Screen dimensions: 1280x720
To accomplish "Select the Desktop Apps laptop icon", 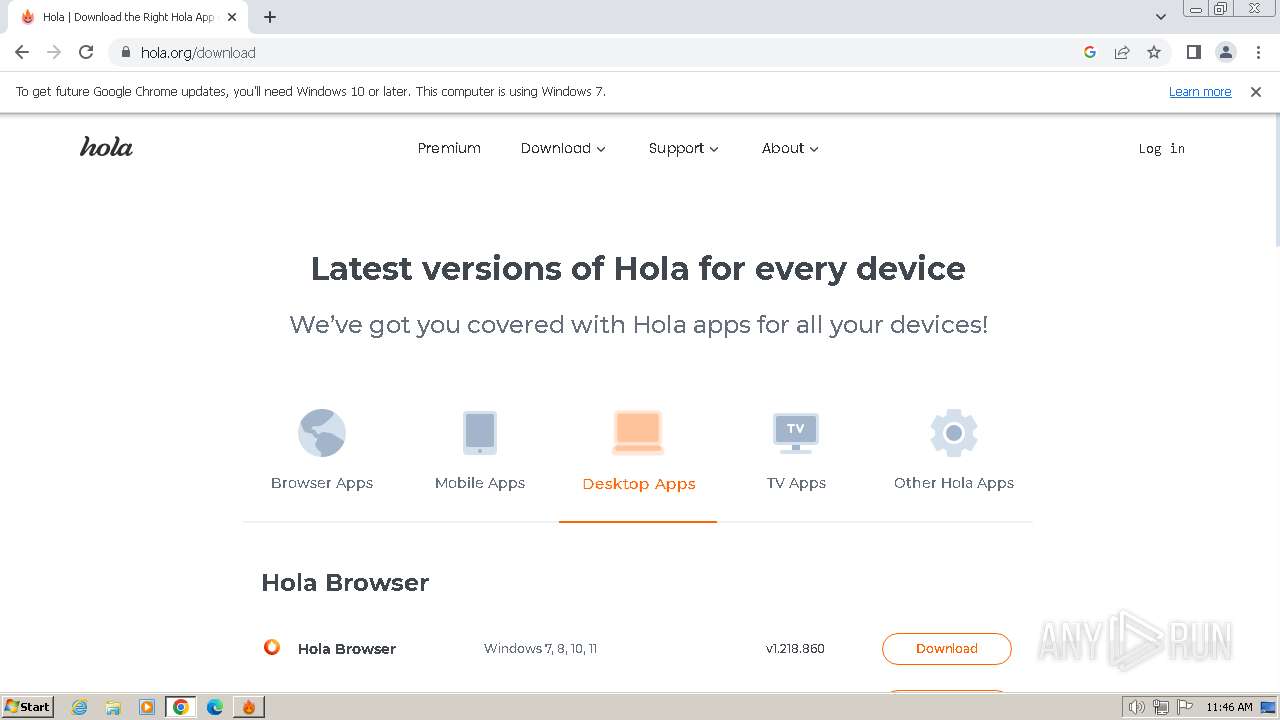I will [638, 433].
